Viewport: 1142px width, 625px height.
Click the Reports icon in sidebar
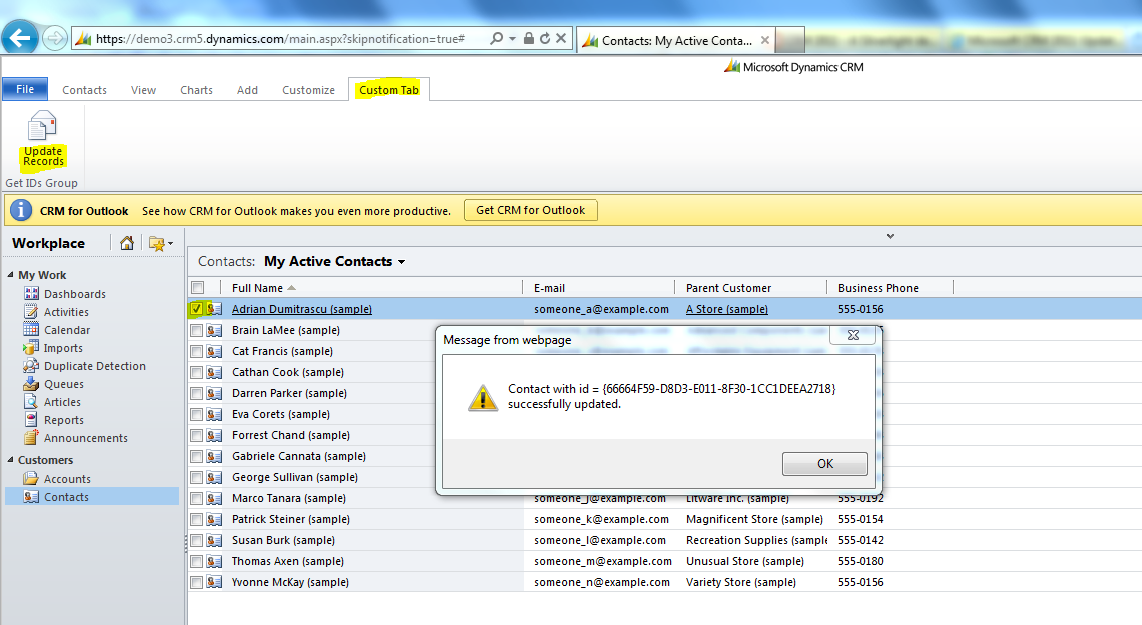click(x=32, y=420)
